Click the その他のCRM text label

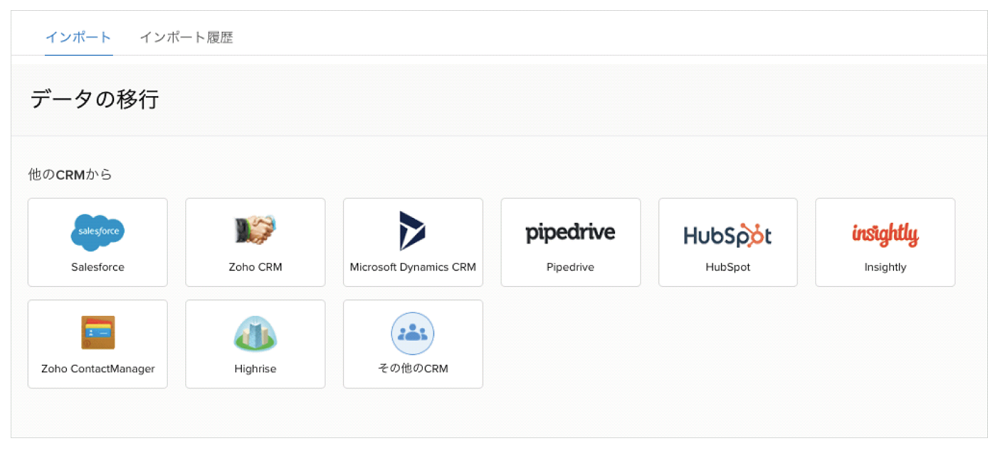[x=413, y=368]
